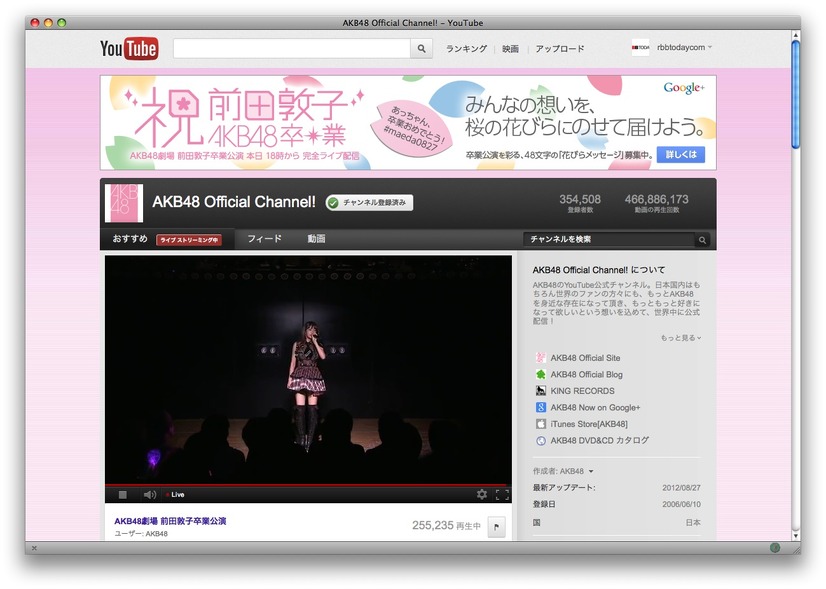Click the video red progress bar
Image resolution: width=826 pixels, height=589 pixels.
click(x=308, y=484)
